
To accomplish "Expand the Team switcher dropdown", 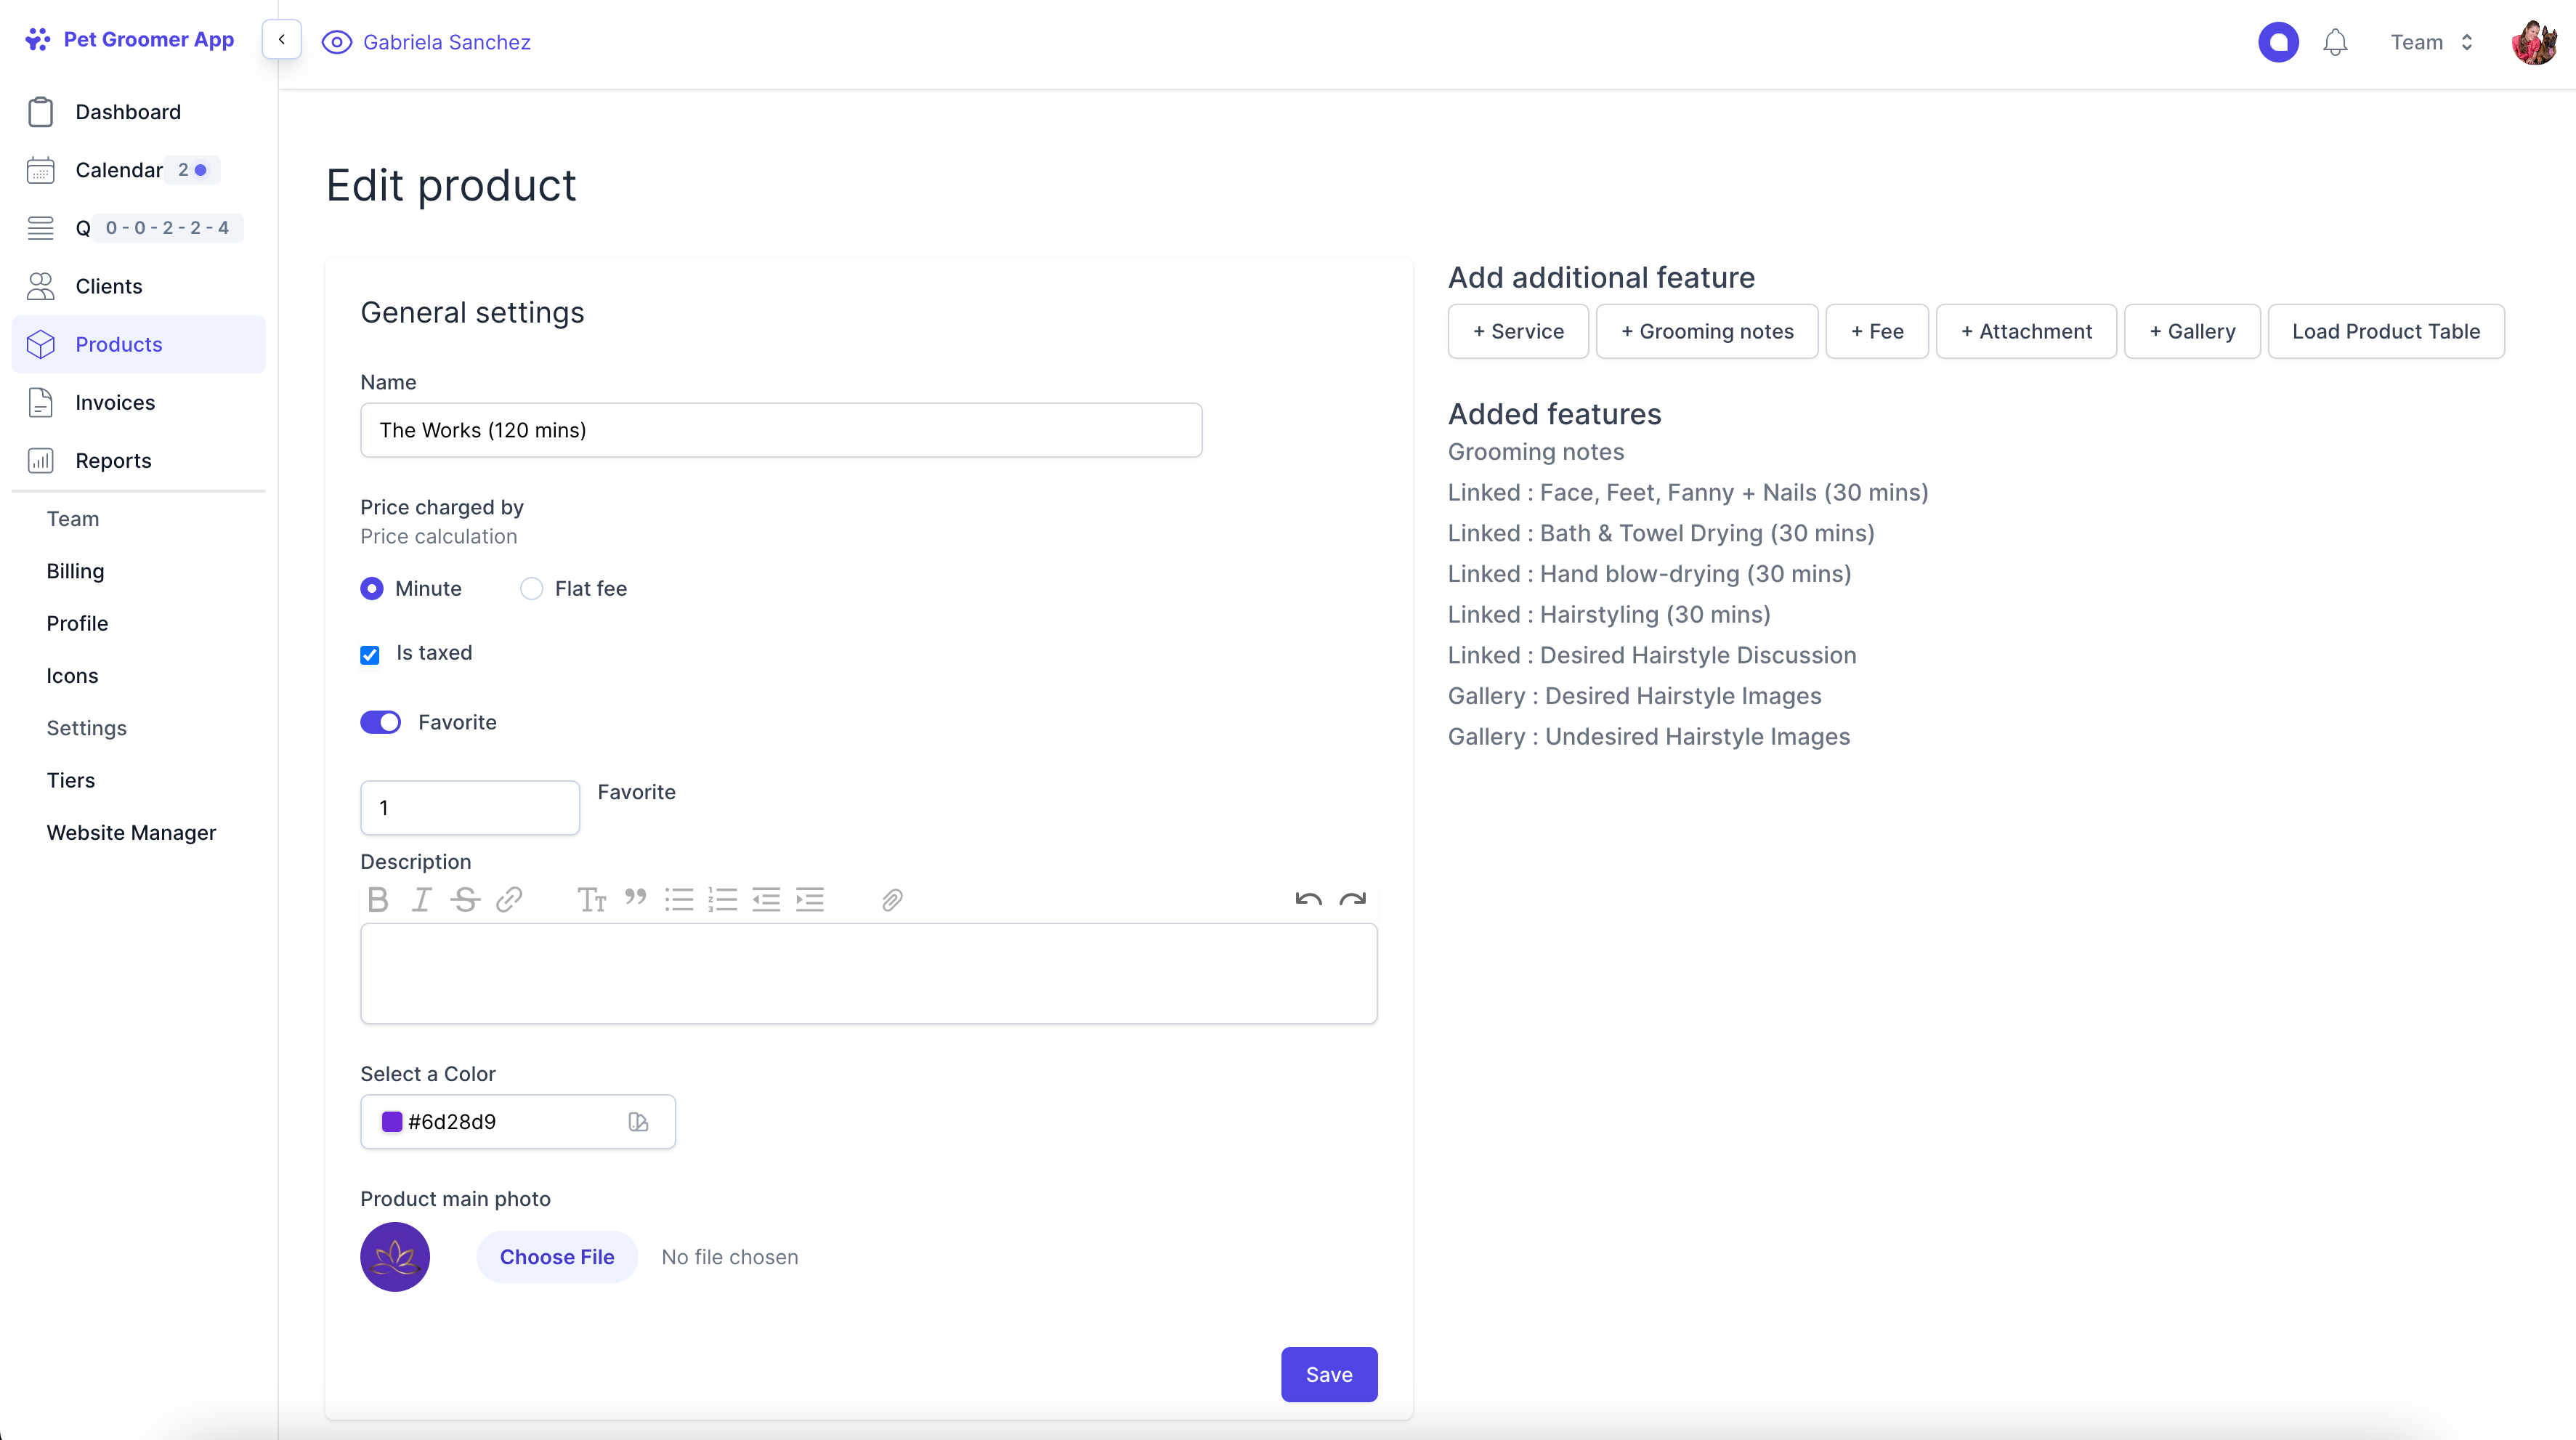I will click(2432, 42).
